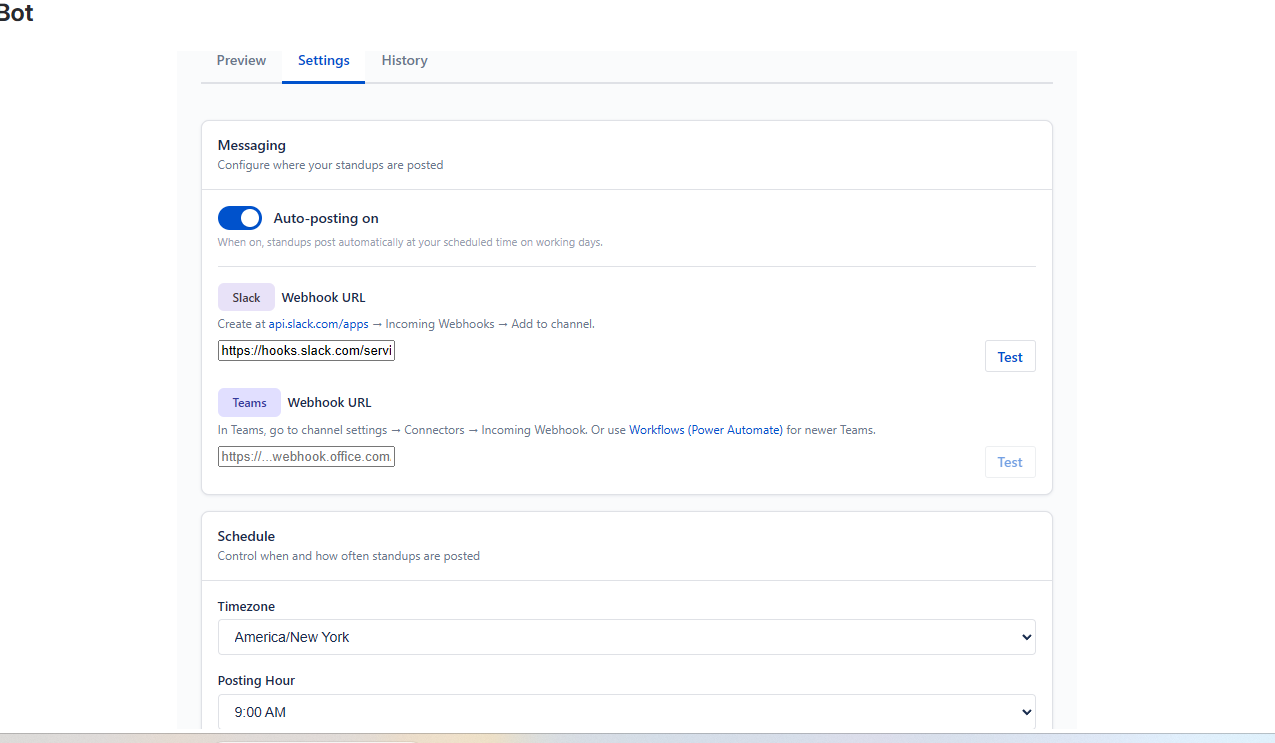Screen dimensions: 1275x743
Task: Click the Teams Webhook URL field
Action: (x=305, y=456)
